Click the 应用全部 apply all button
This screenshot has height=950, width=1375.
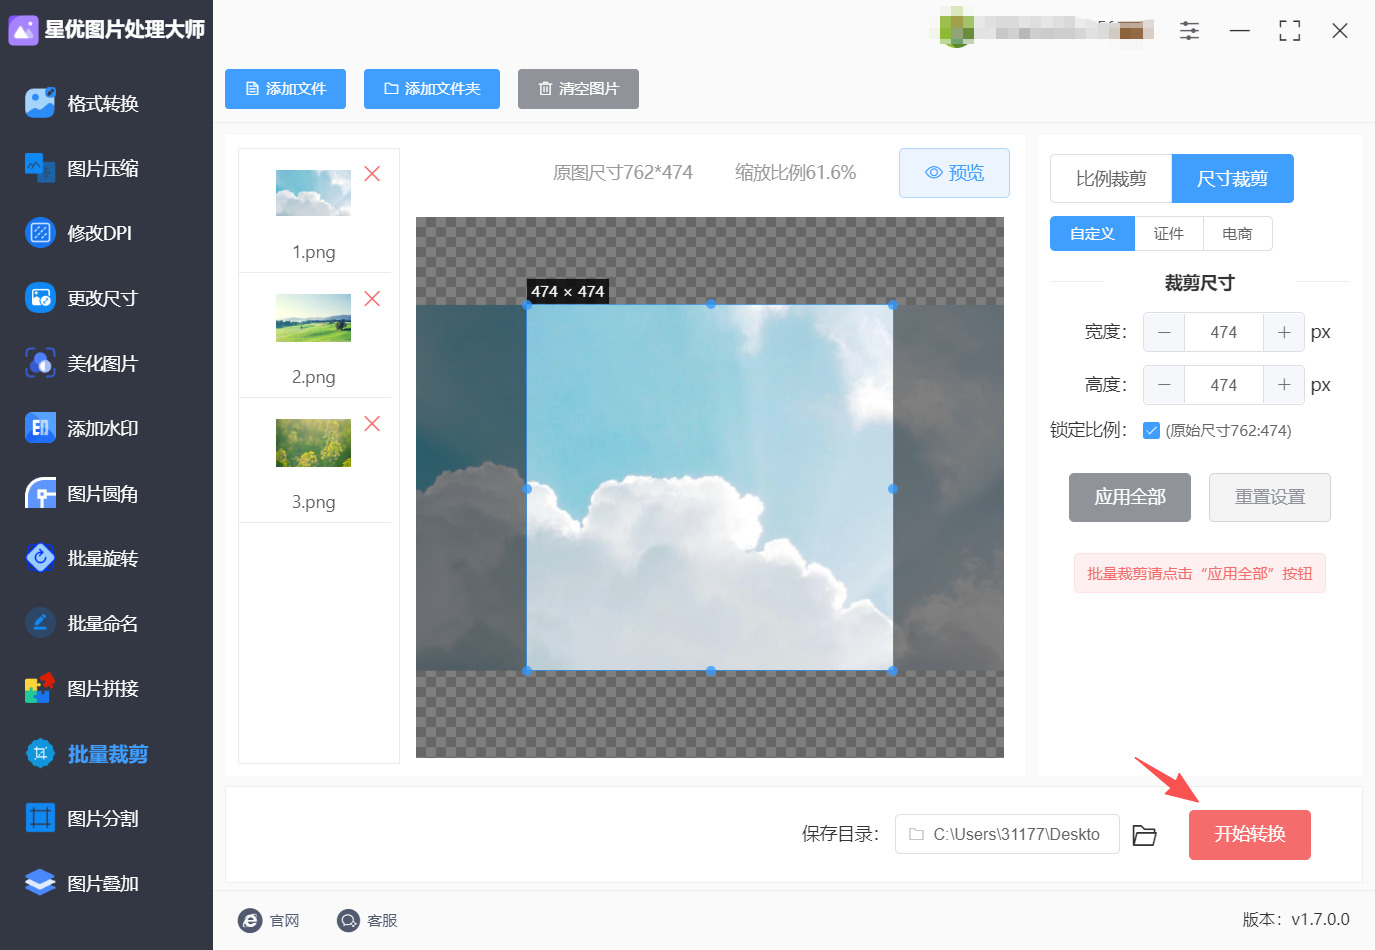click(x=1130, y=497)
